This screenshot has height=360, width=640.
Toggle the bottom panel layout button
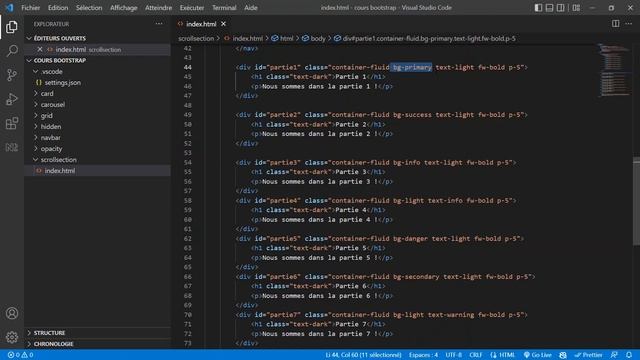pyautogui.click(x=549, y=8)
